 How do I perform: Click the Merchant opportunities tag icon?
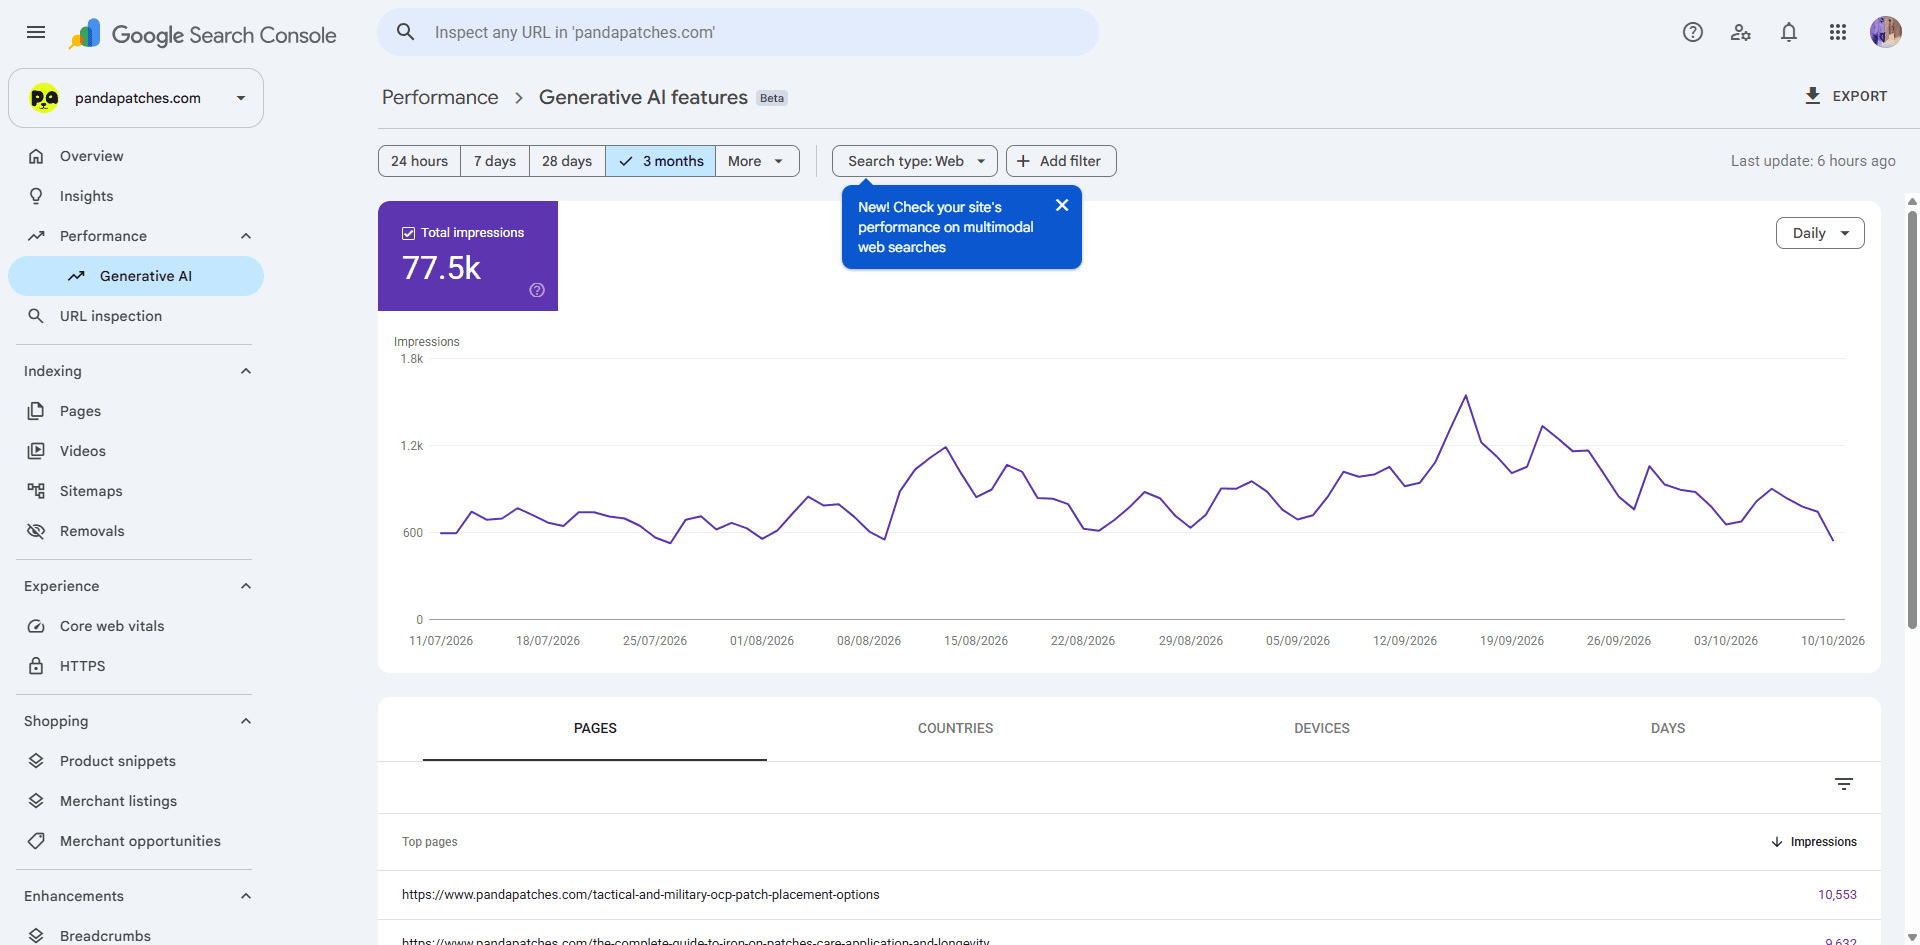click(x=36, y=841)
